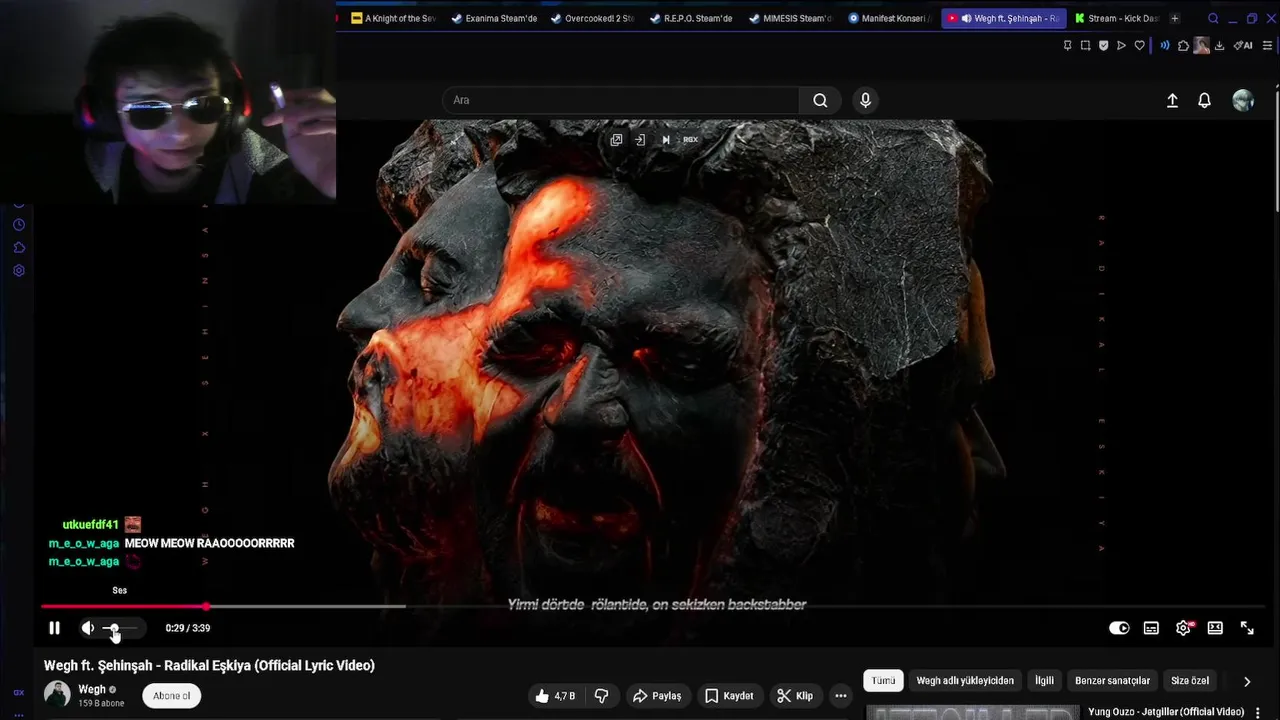1280x720 pixels.
Task: Open the YouTube account avatar menu
Action: coord(1243,100)
